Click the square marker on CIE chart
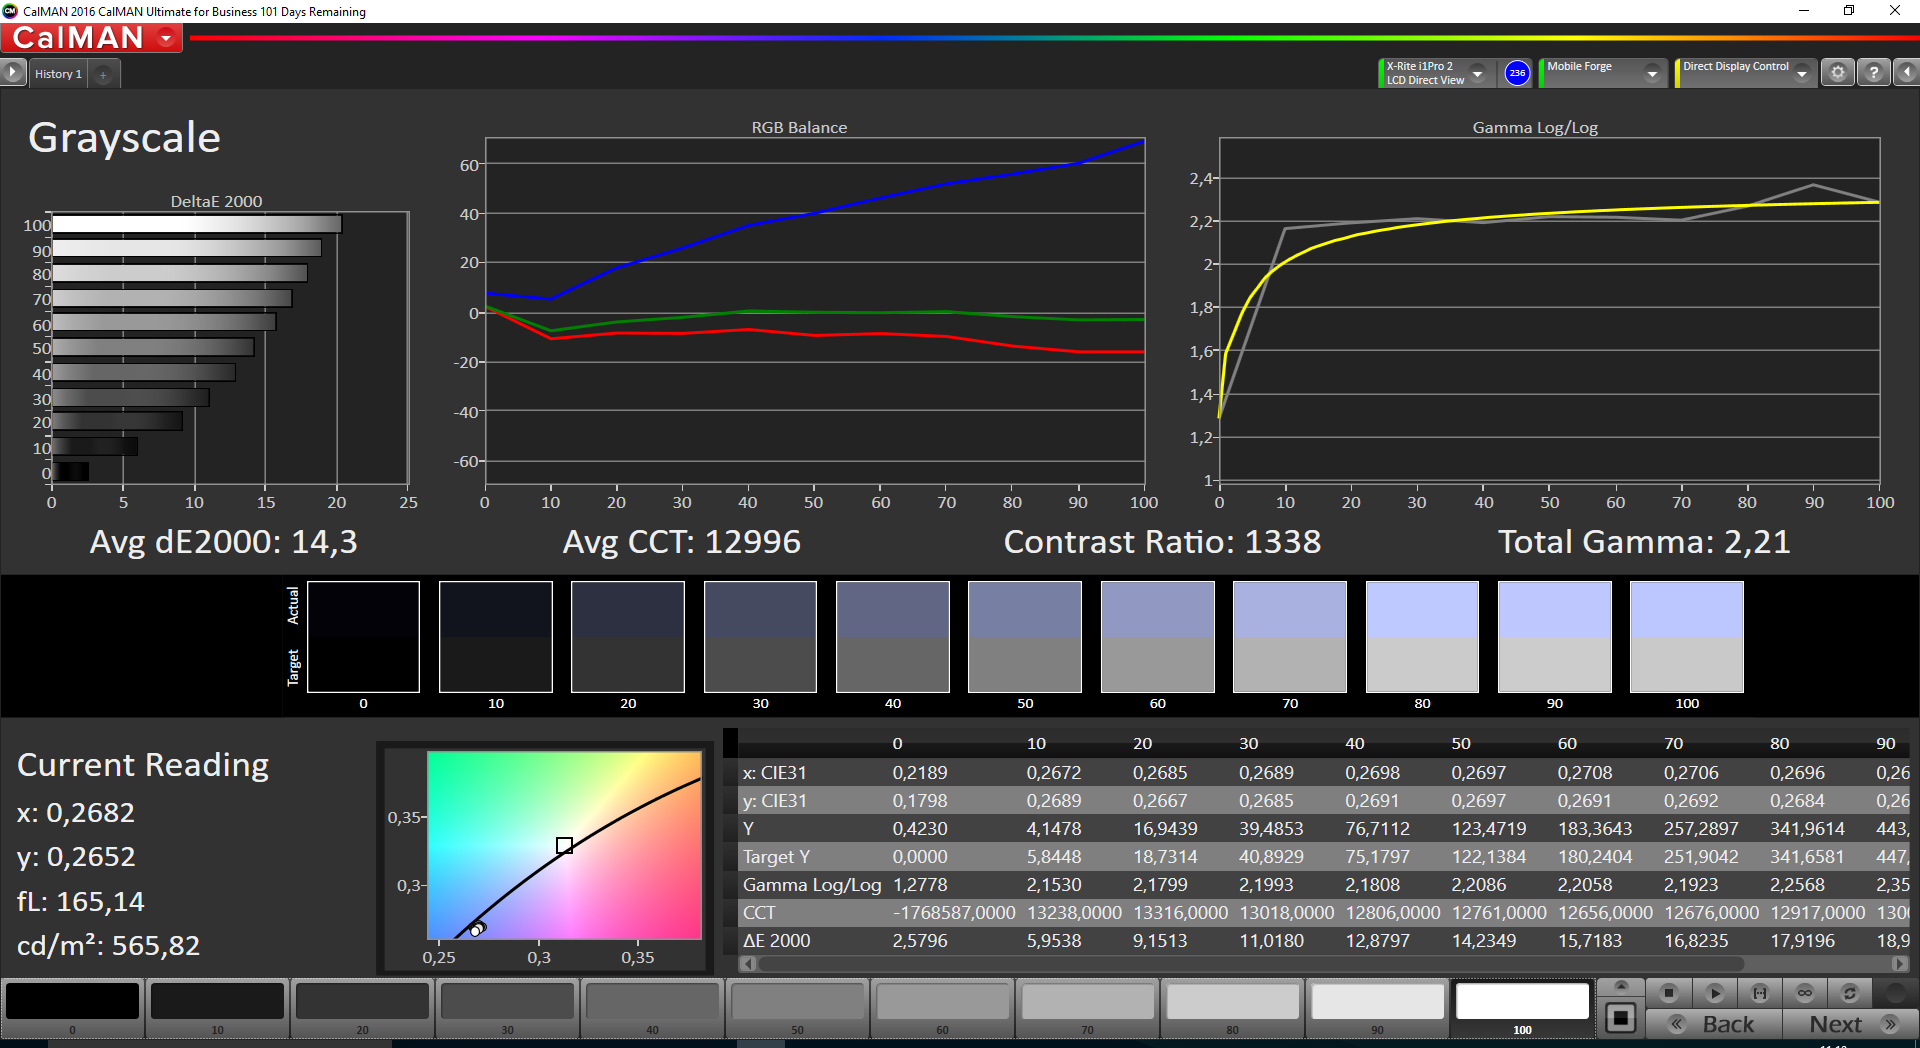 point(564,845)
